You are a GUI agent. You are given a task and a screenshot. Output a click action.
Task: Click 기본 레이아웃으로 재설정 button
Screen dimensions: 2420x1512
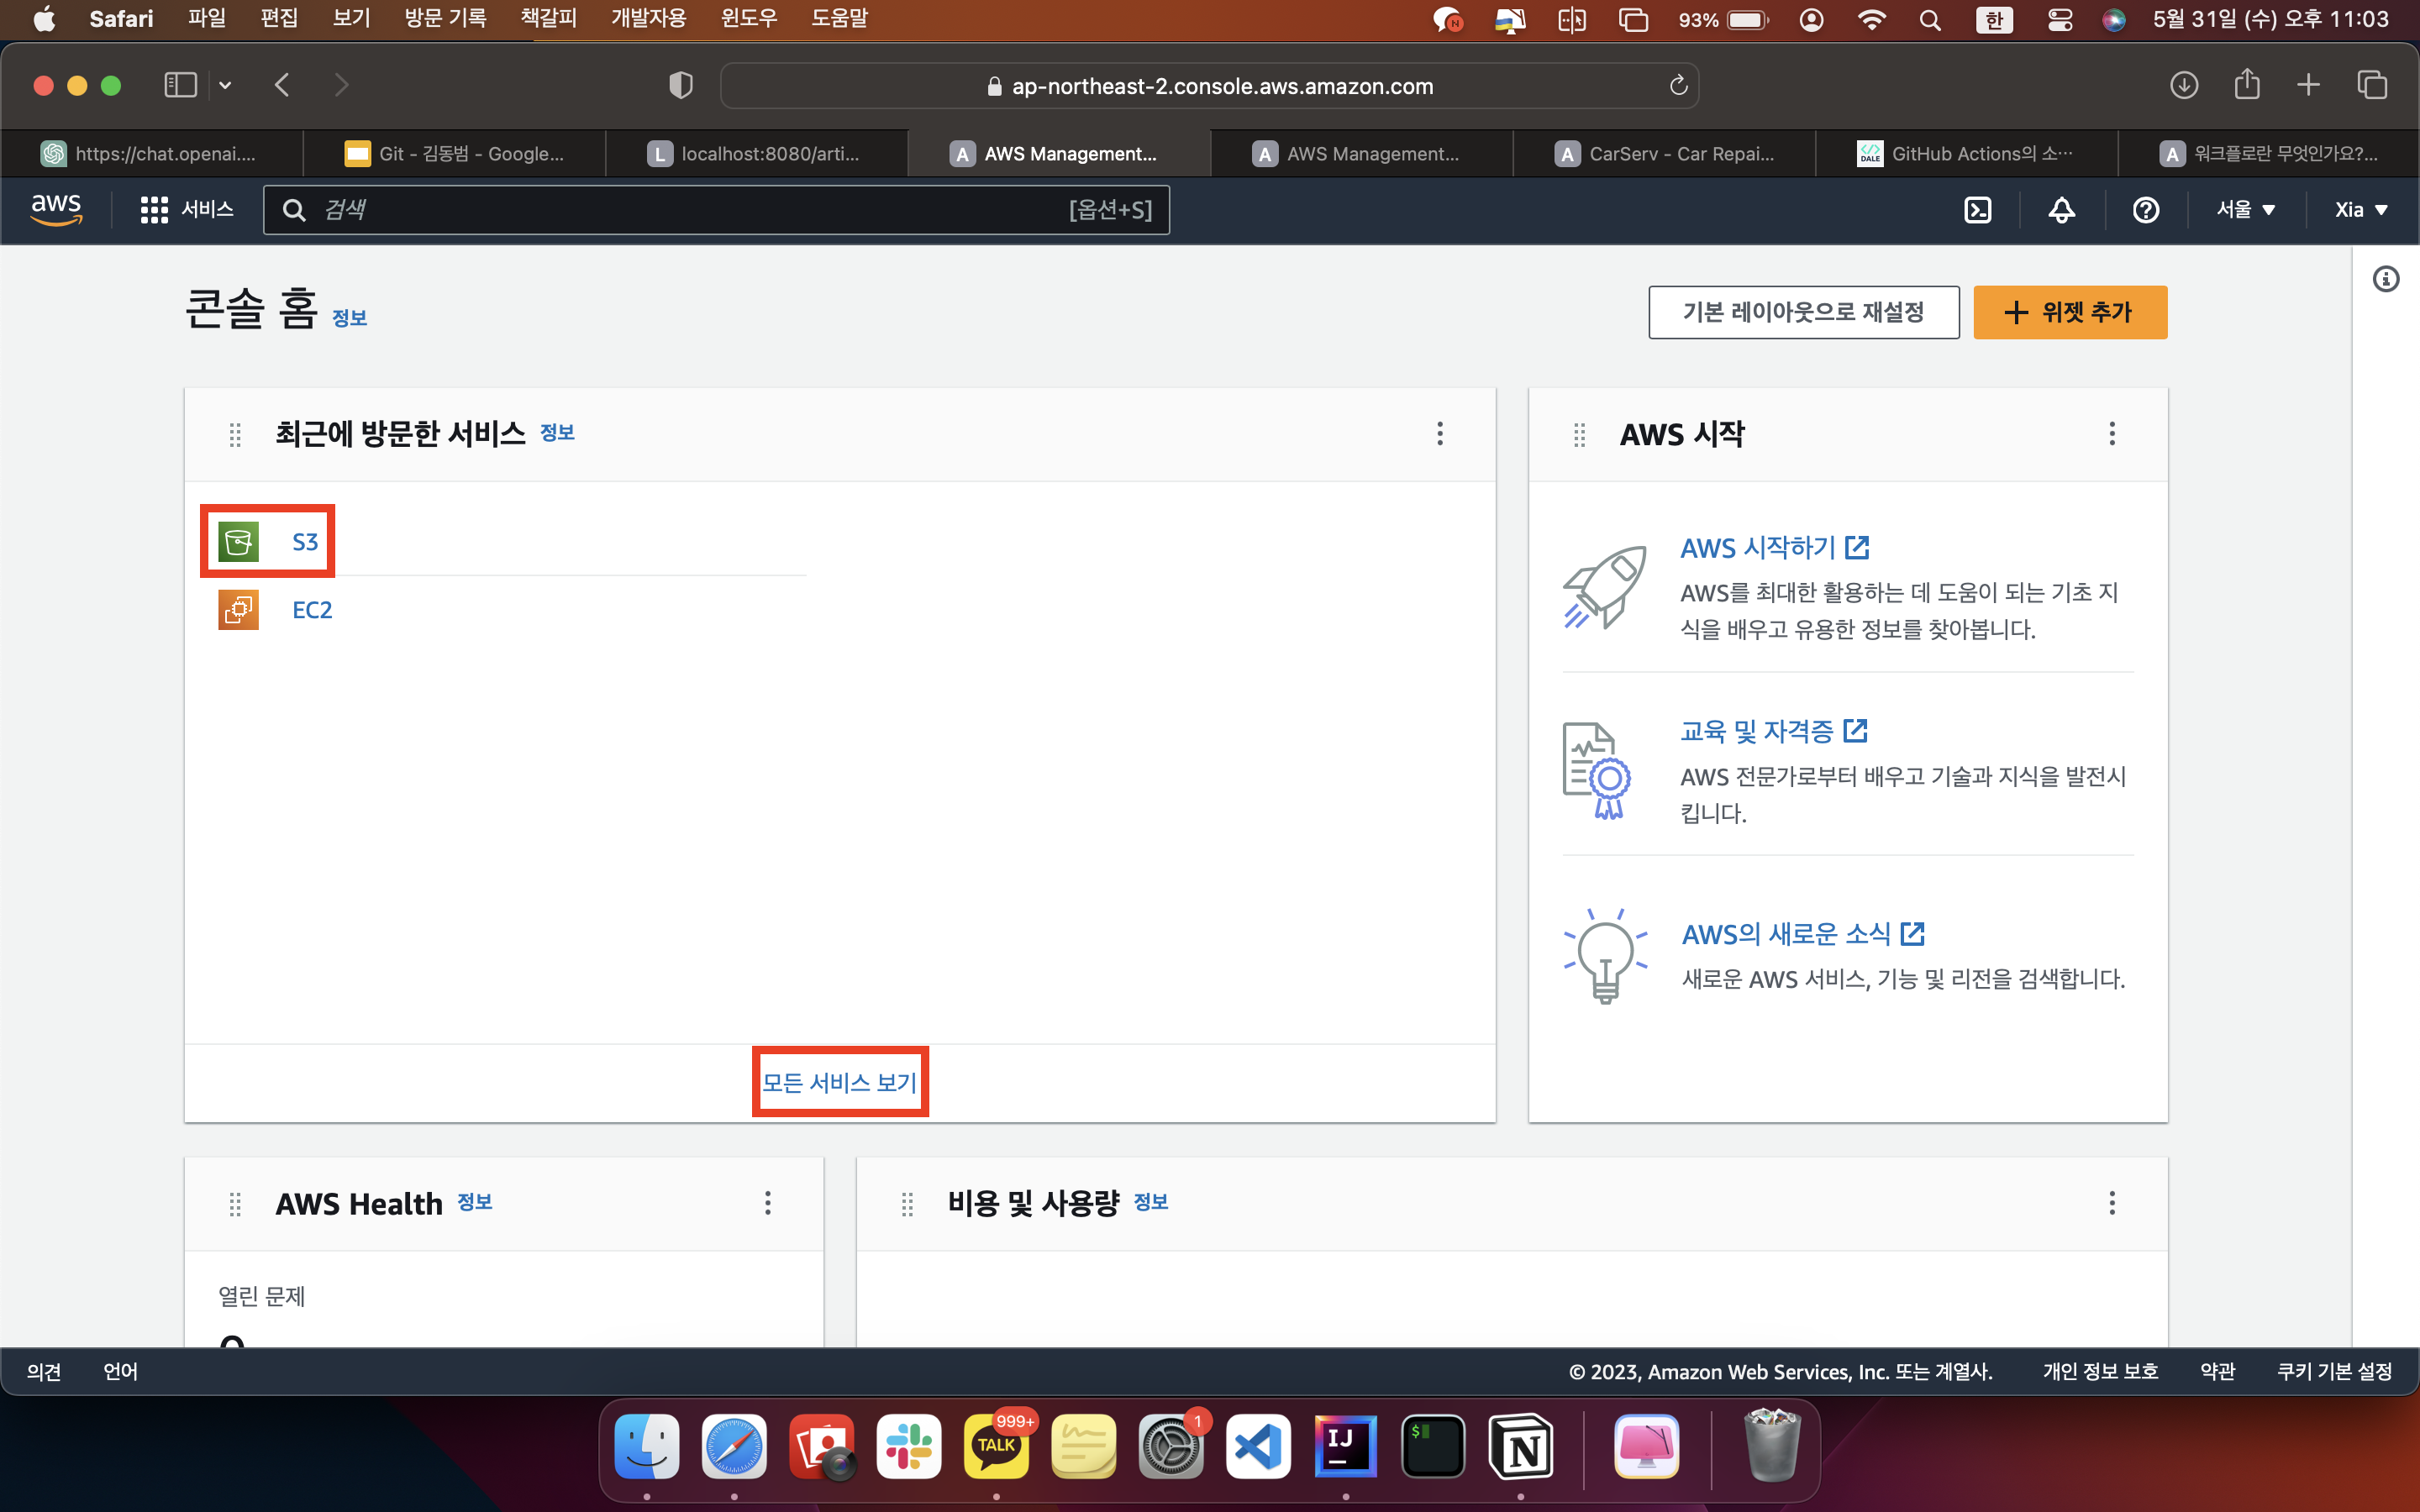(1803, 312)
